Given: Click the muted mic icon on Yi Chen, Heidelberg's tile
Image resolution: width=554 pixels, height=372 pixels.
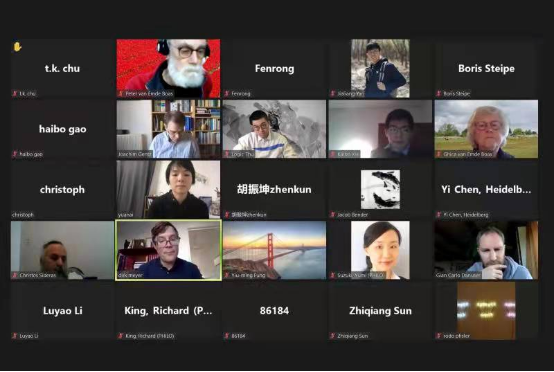Looking at the screenshot, I should [x=439, y=214].
